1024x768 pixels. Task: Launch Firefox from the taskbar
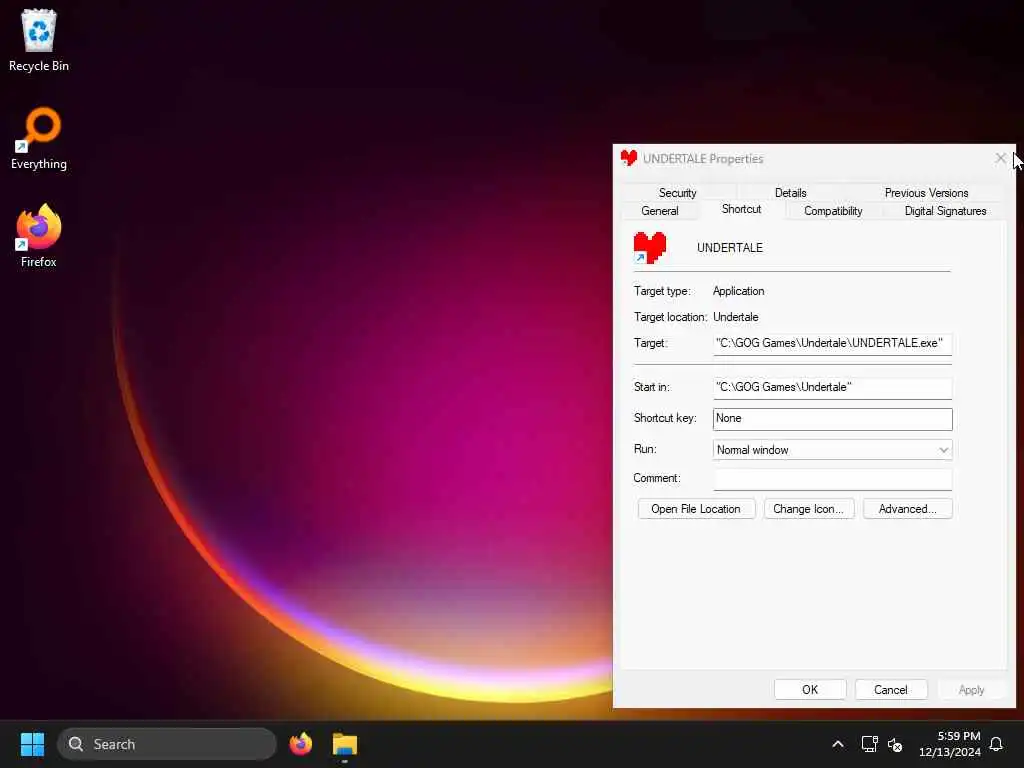point(300,744)
